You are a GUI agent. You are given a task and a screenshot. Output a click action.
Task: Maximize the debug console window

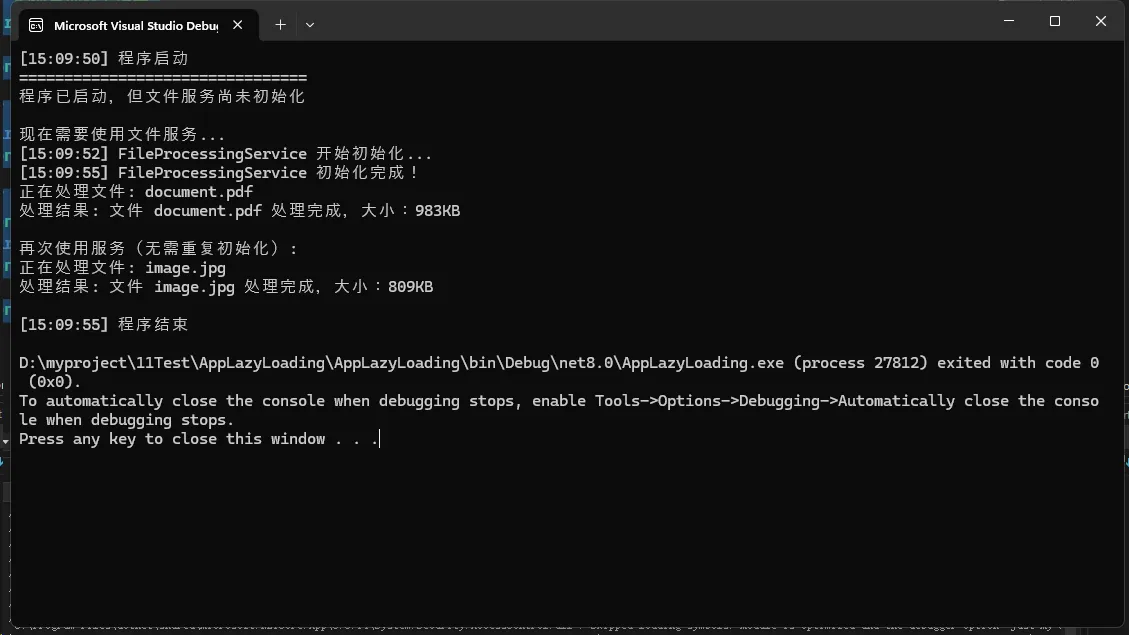pos(1055,21)
